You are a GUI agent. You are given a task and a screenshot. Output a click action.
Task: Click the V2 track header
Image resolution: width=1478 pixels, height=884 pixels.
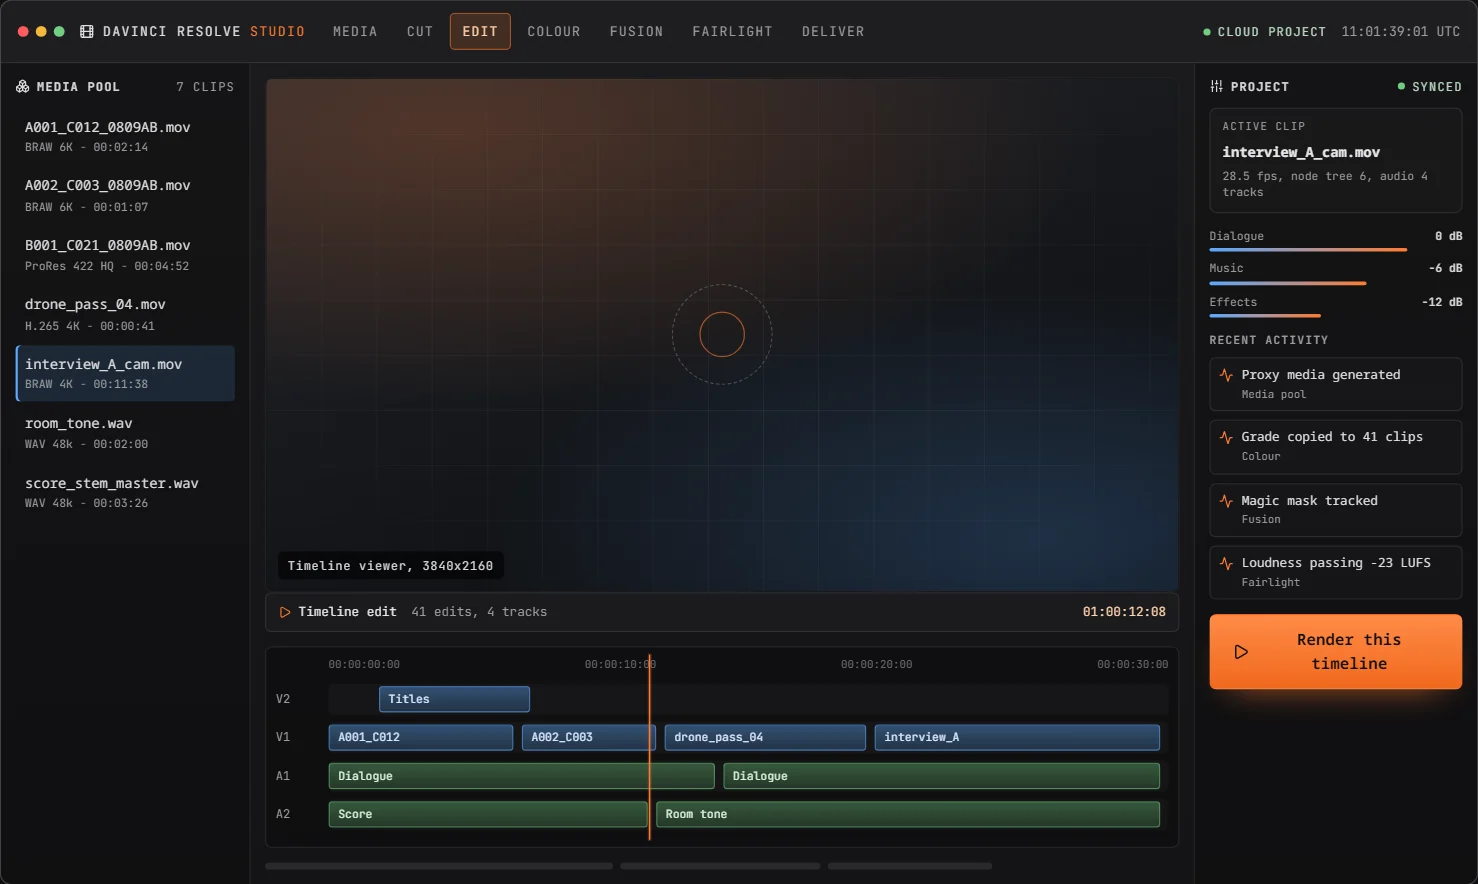point(283,699)
